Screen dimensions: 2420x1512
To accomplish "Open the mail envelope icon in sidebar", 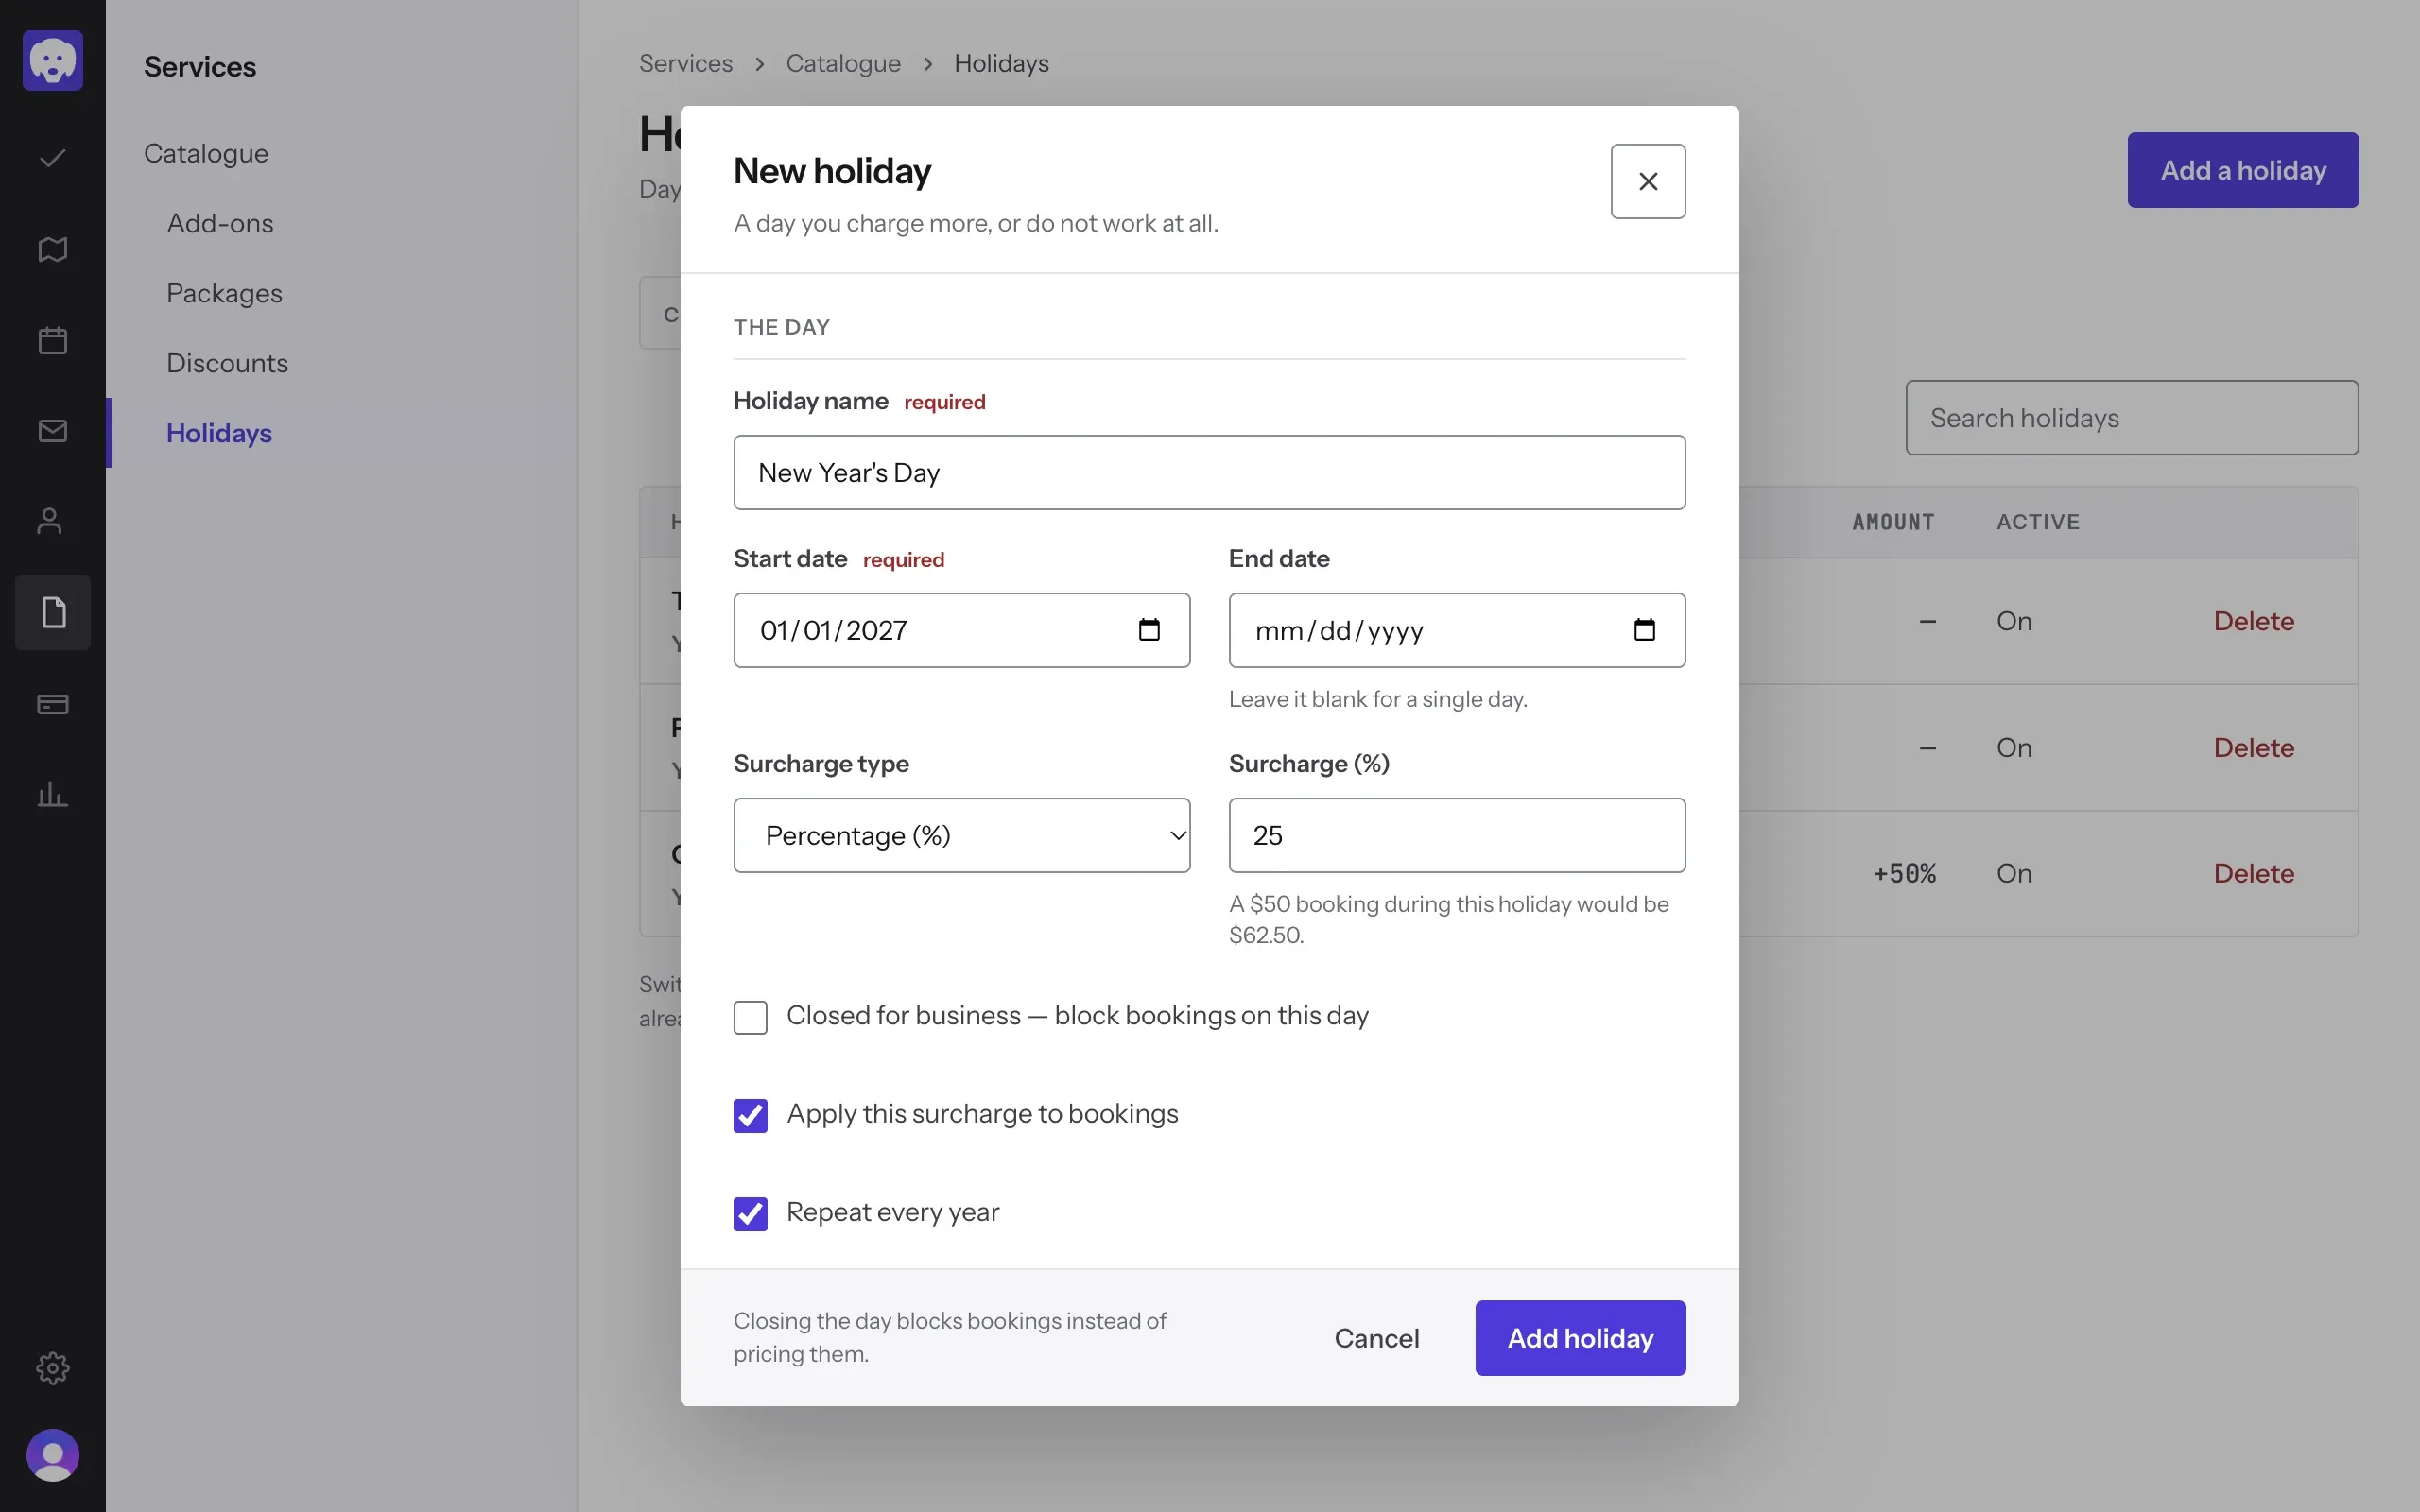I will pyautogui.click(x=53, y=431).
